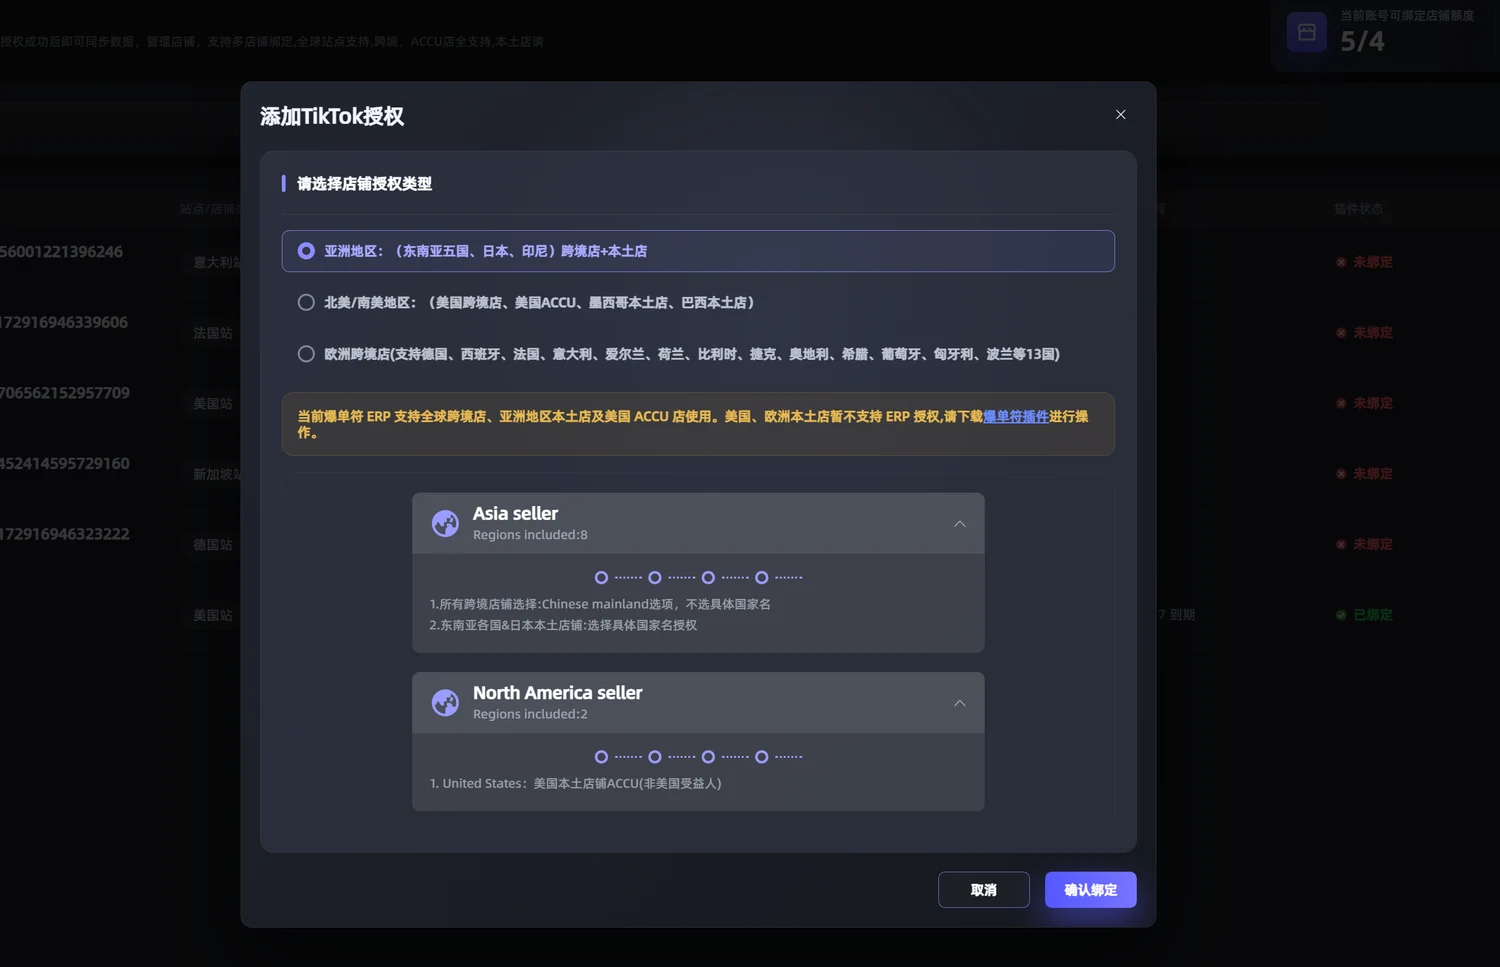Click 确认绑定 to confirm binding

pos(1090,890)
